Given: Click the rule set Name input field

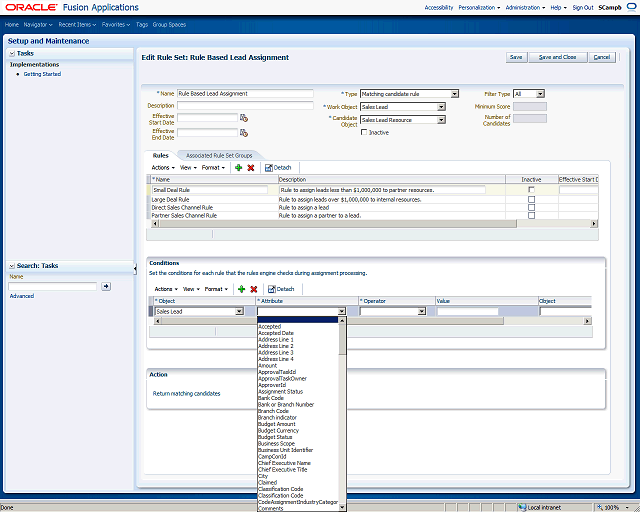Looking at the screenshot, I should click(x=245, y=93).
